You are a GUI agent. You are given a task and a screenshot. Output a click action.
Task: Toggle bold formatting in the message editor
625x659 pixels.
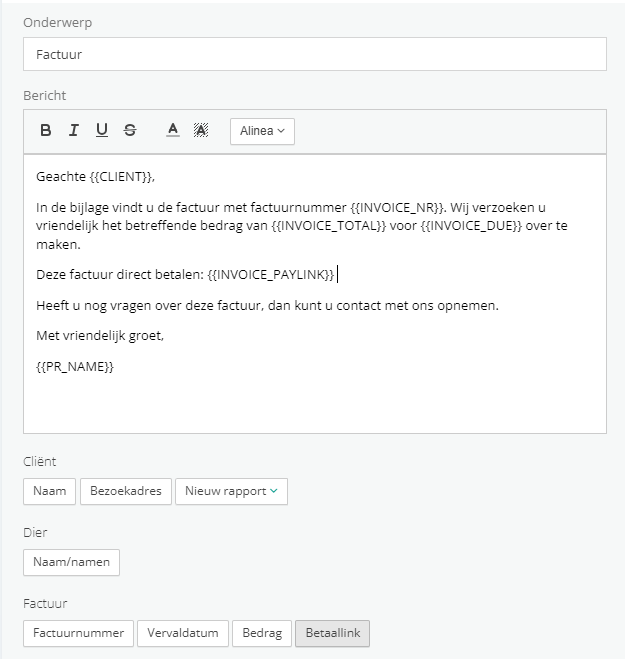point(46,130)
